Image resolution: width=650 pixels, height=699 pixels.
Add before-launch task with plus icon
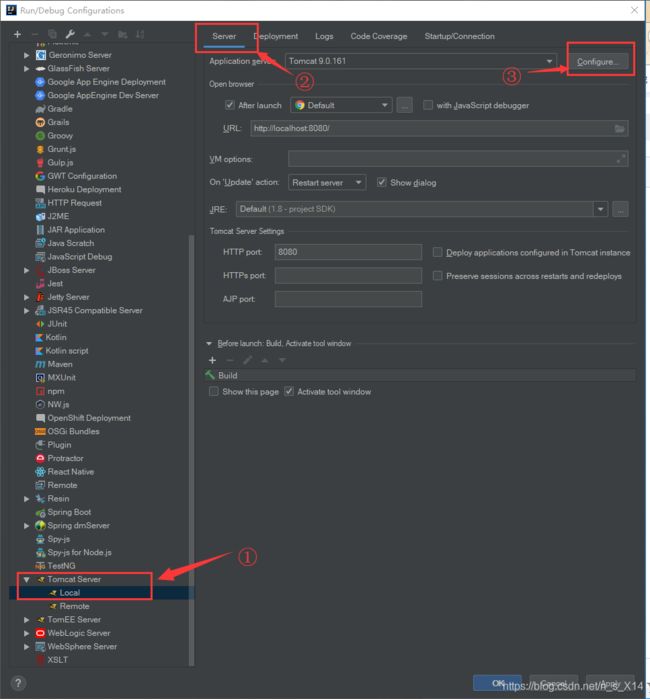click(x=213, y=360)
